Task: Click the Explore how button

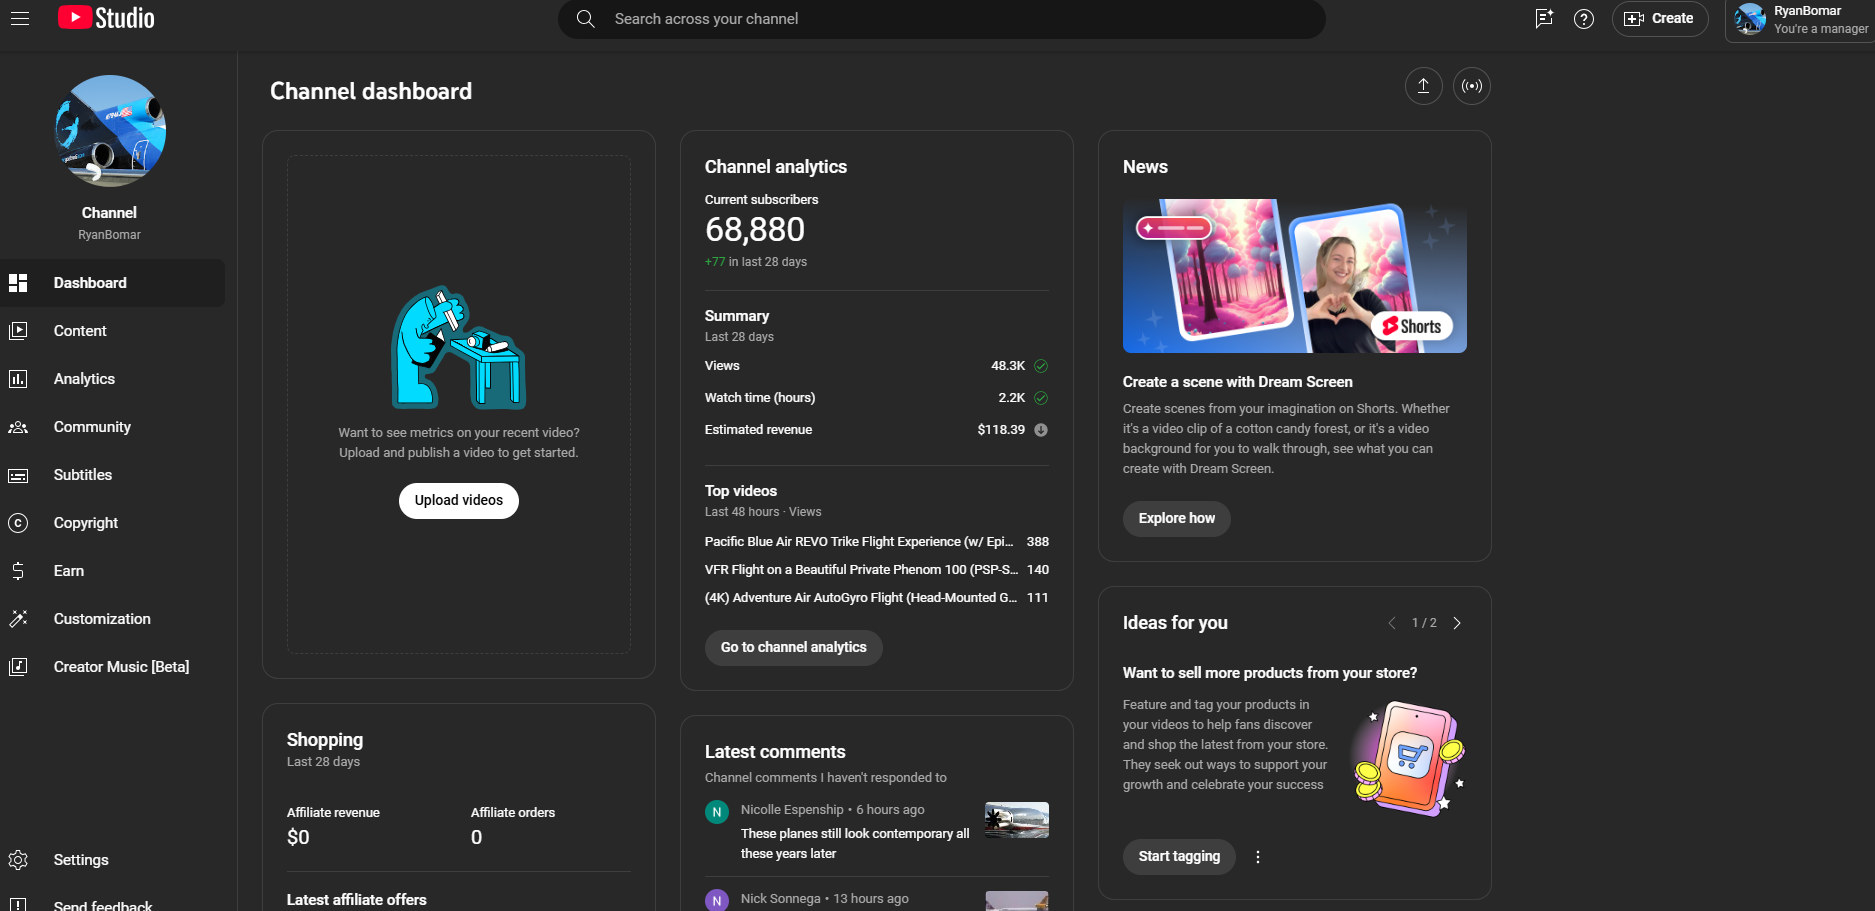Action: tap(1177, 519)
